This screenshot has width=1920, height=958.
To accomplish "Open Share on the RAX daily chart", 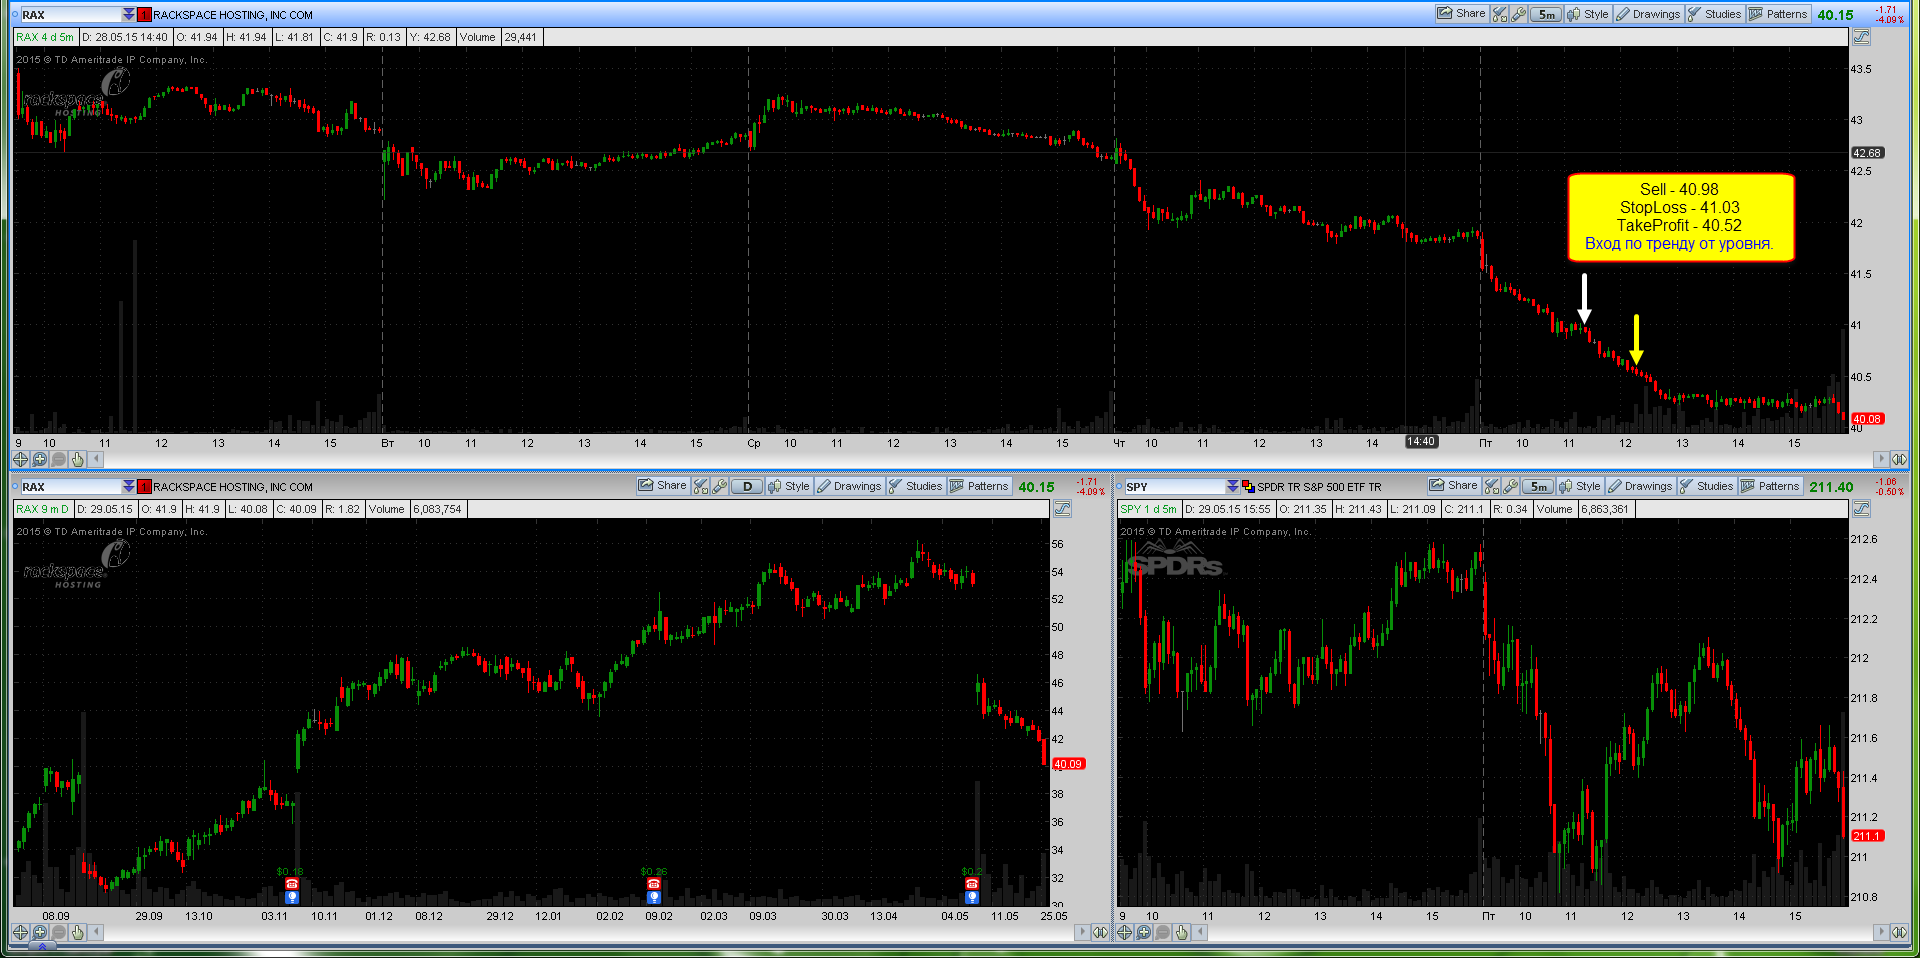I will pos(662,486).
